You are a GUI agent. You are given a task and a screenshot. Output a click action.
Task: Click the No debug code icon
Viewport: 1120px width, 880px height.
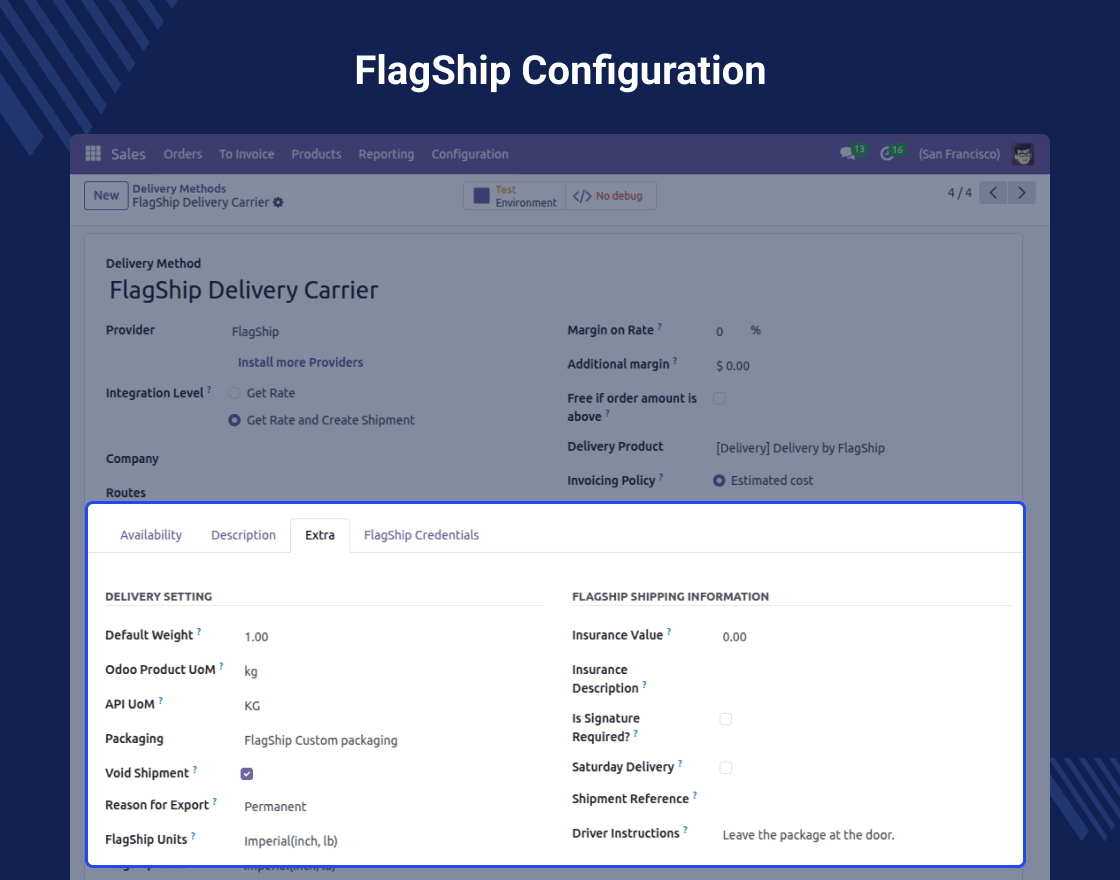(x=582, y=196)
